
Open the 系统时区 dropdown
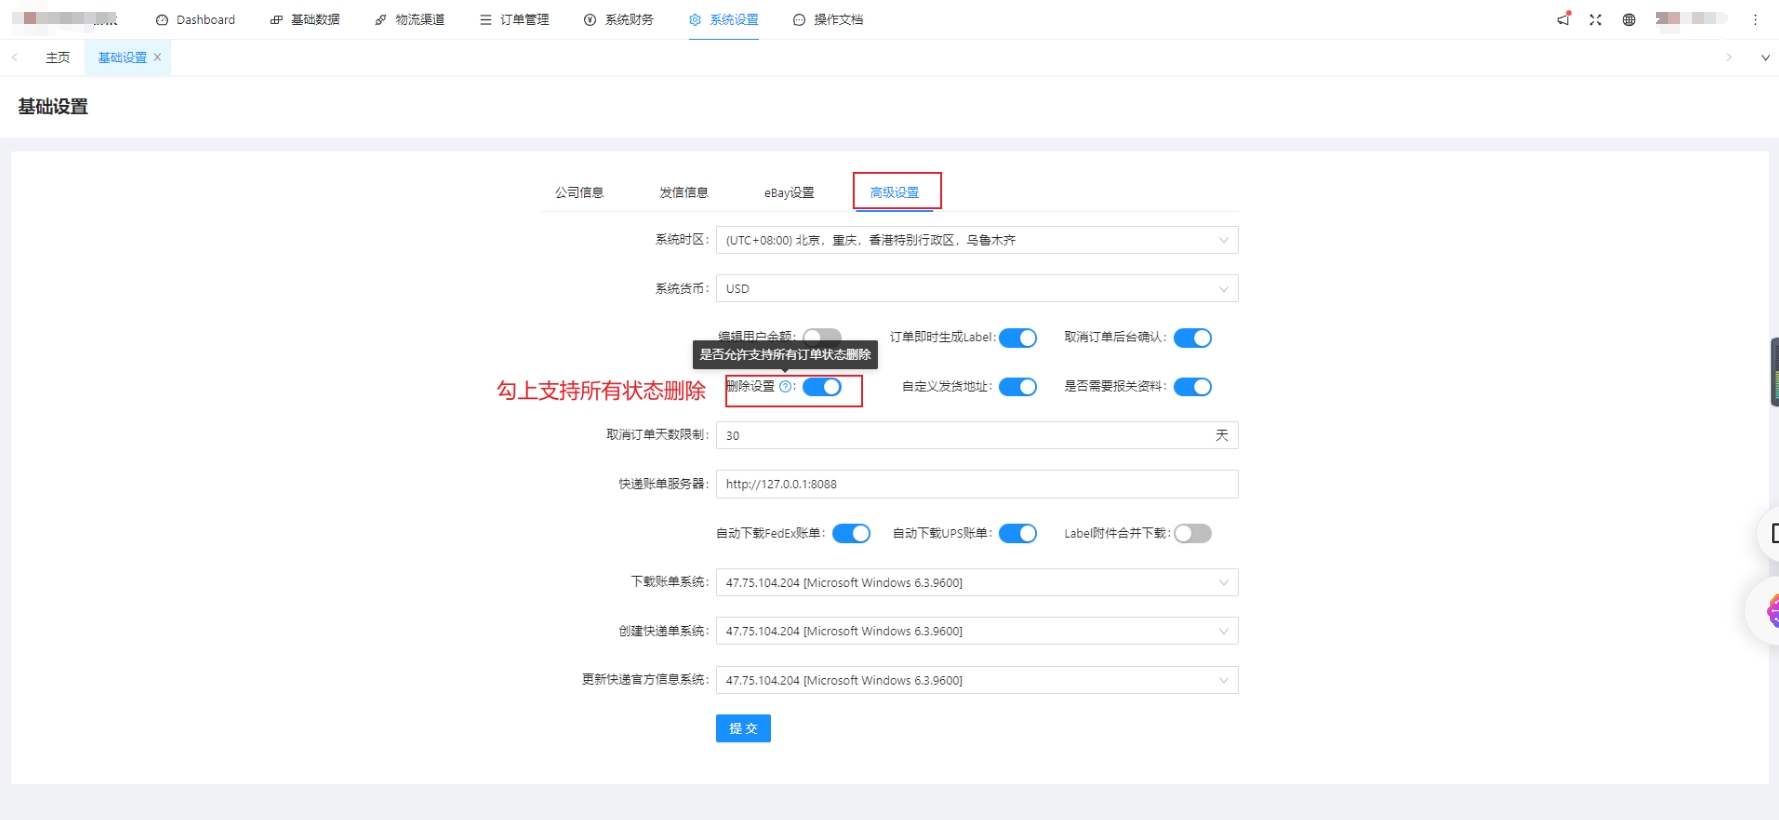tap(977, 240)
